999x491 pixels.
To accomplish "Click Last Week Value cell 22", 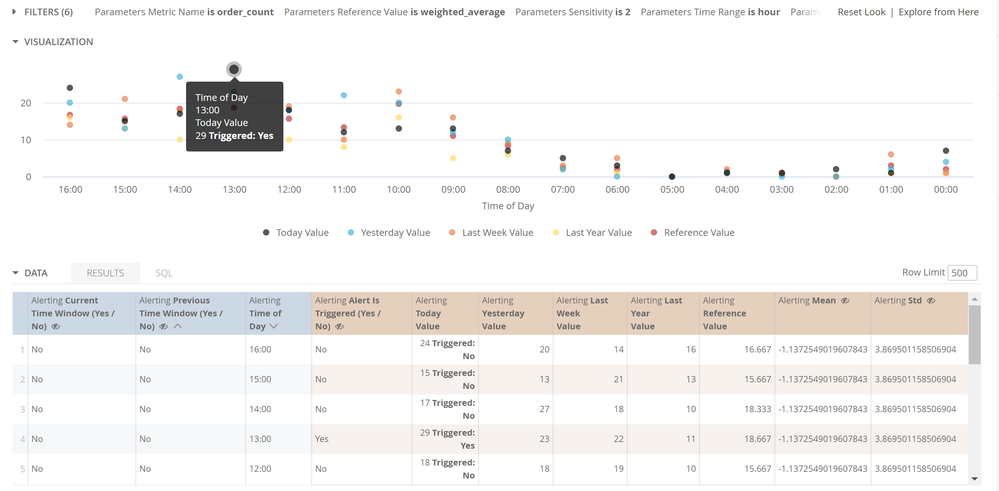I will 590,439.
